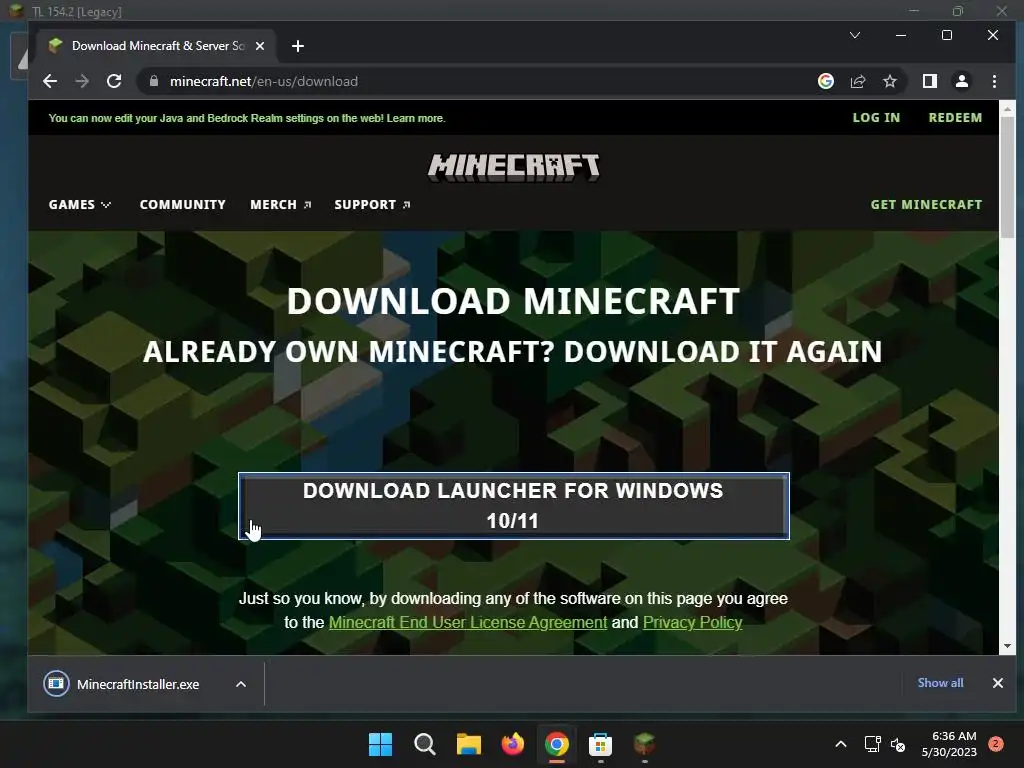Click LOG IN link
The height and width of the screenshot is (768, 1024).
click(x=876, y=118)
